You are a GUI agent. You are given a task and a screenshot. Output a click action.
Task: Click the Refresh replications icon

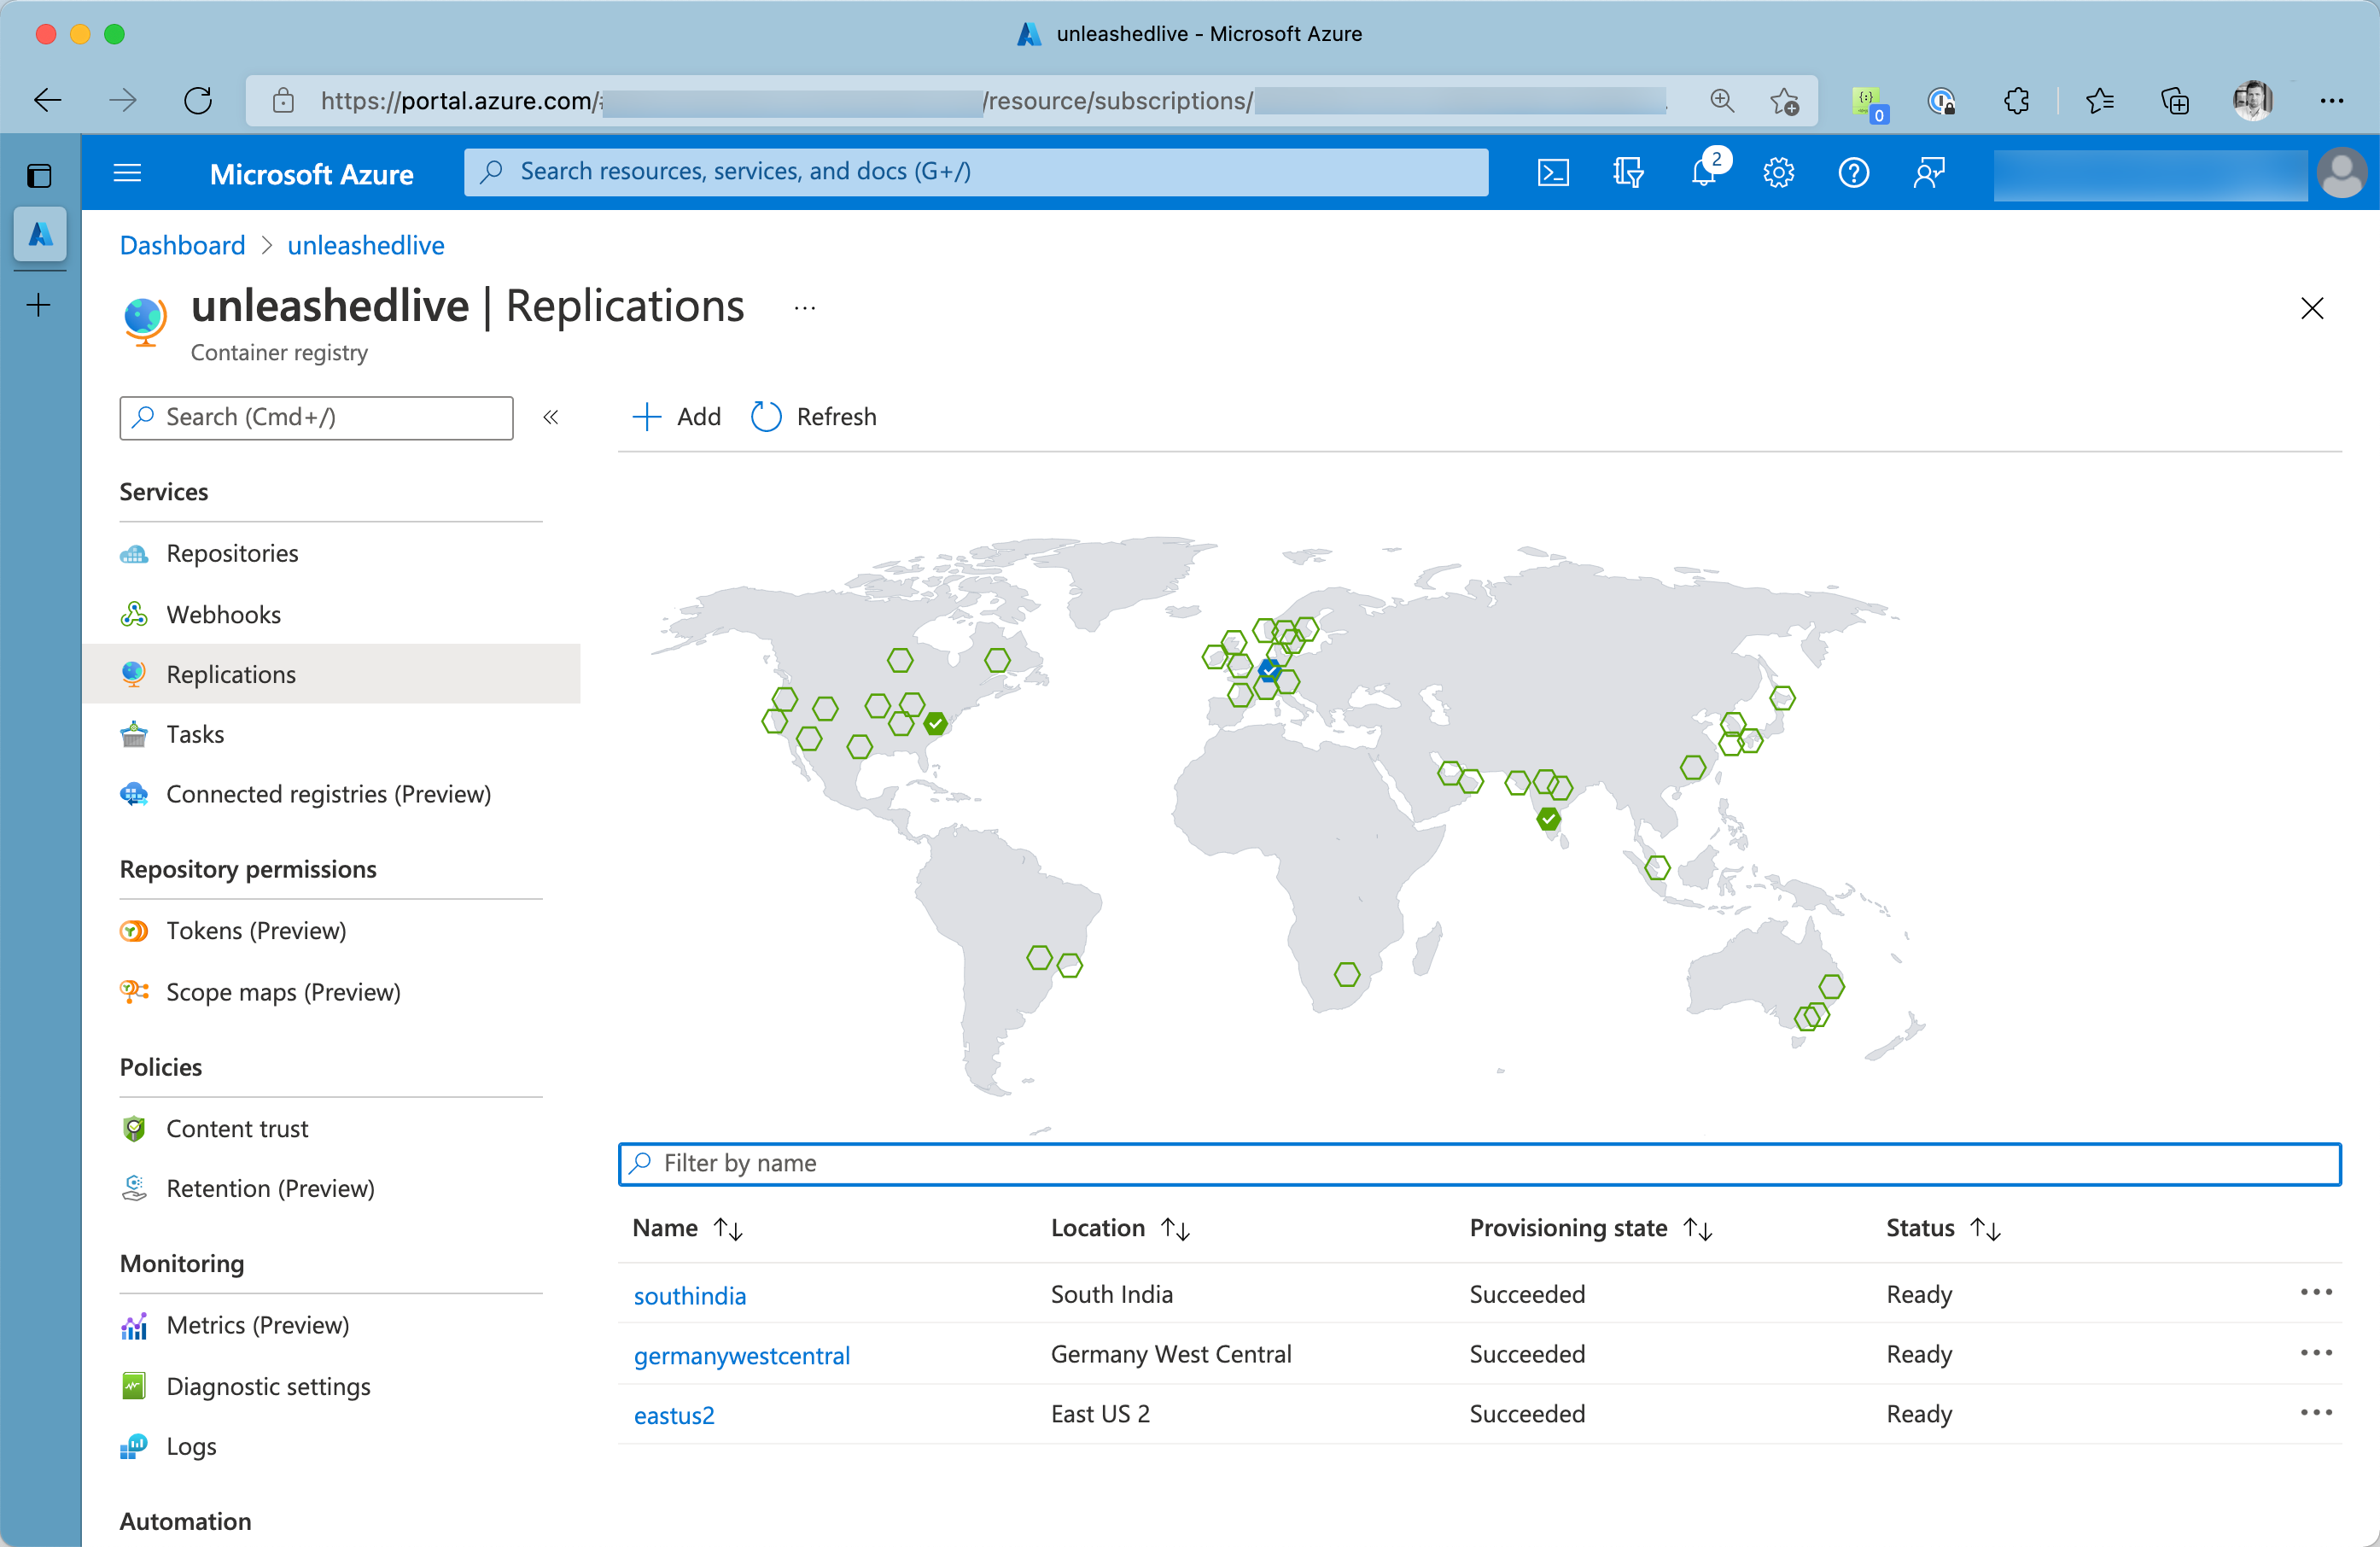click(766, 417)
